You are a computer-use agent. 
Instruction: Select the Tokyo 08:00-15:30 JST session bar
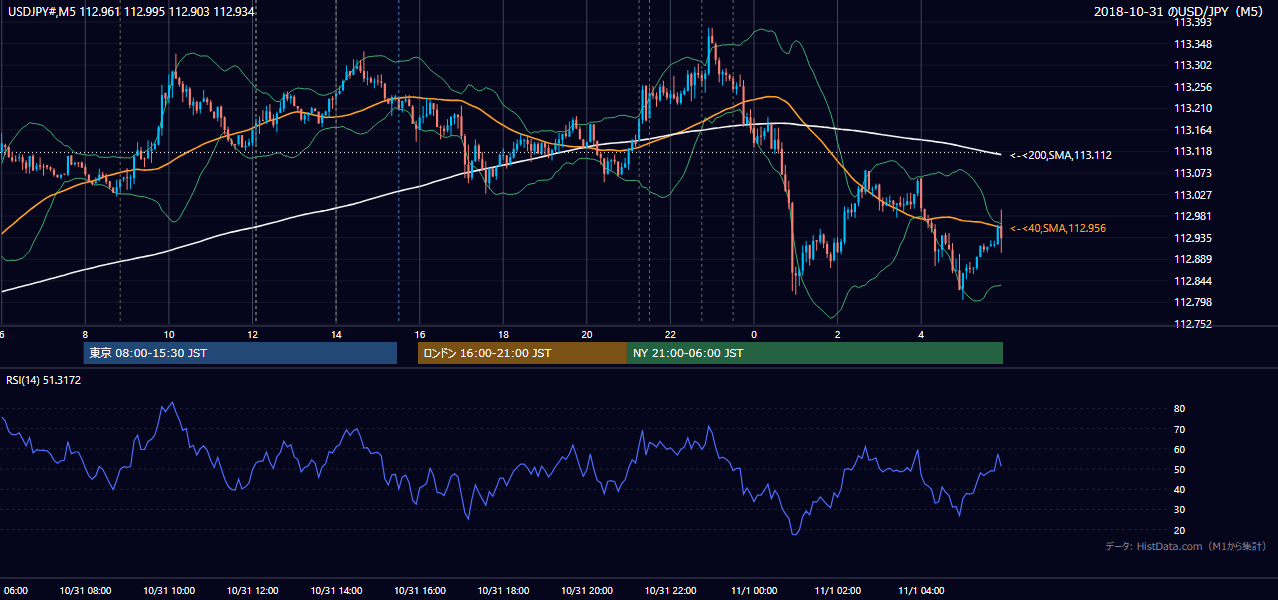[240, 353]
